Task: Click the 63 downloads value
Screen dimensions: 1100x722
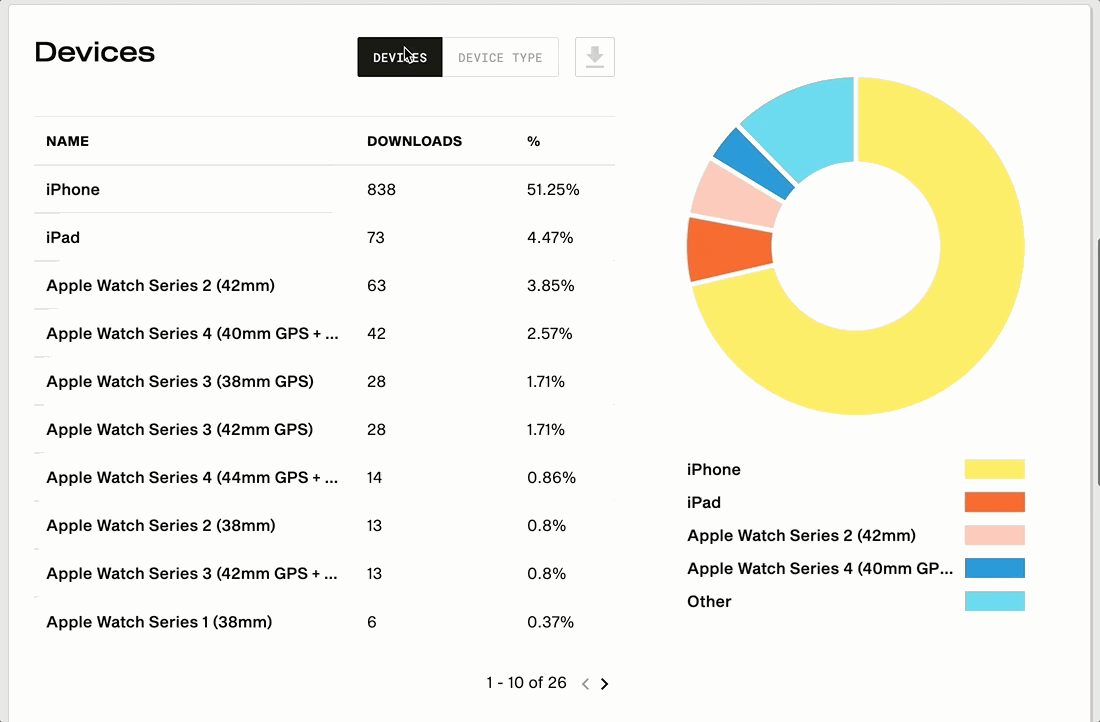Action: tap(377, 286)
